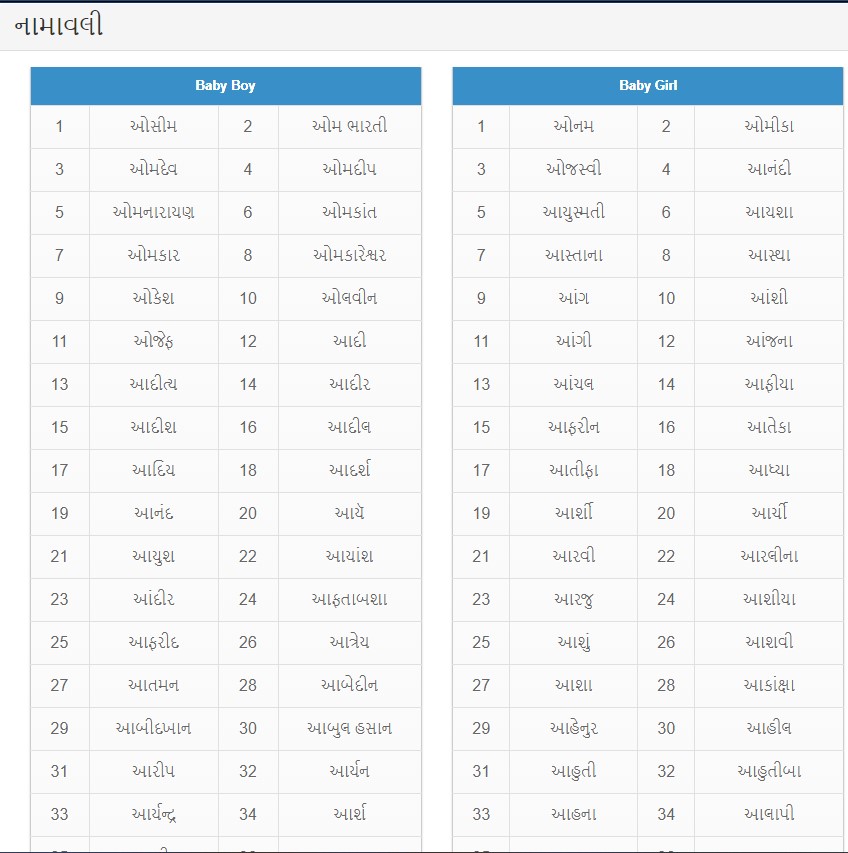Image resolution: width=848 pixels, height=853 pixels.
Task: Click the boy name આદિત્ય
Action: [154, 384]
